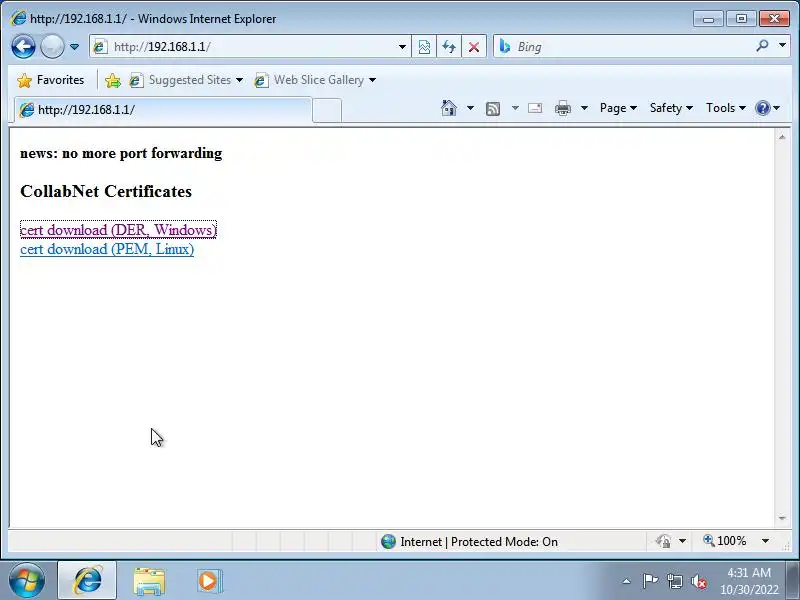
Task: Open the Windows Start menu
Action: tap(26, 581)
